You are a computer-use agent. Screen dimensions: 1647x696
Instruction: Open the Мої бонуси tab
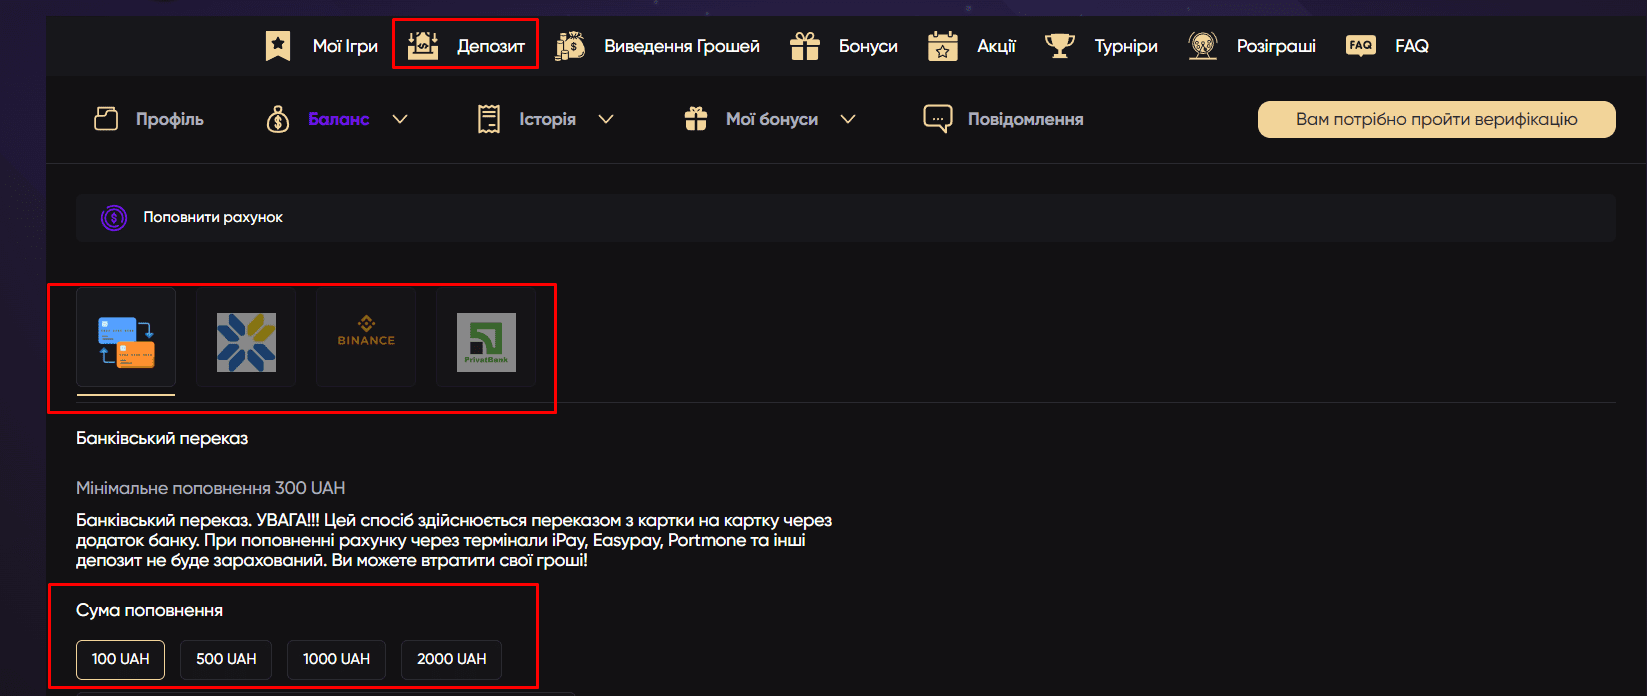[772, 119]
